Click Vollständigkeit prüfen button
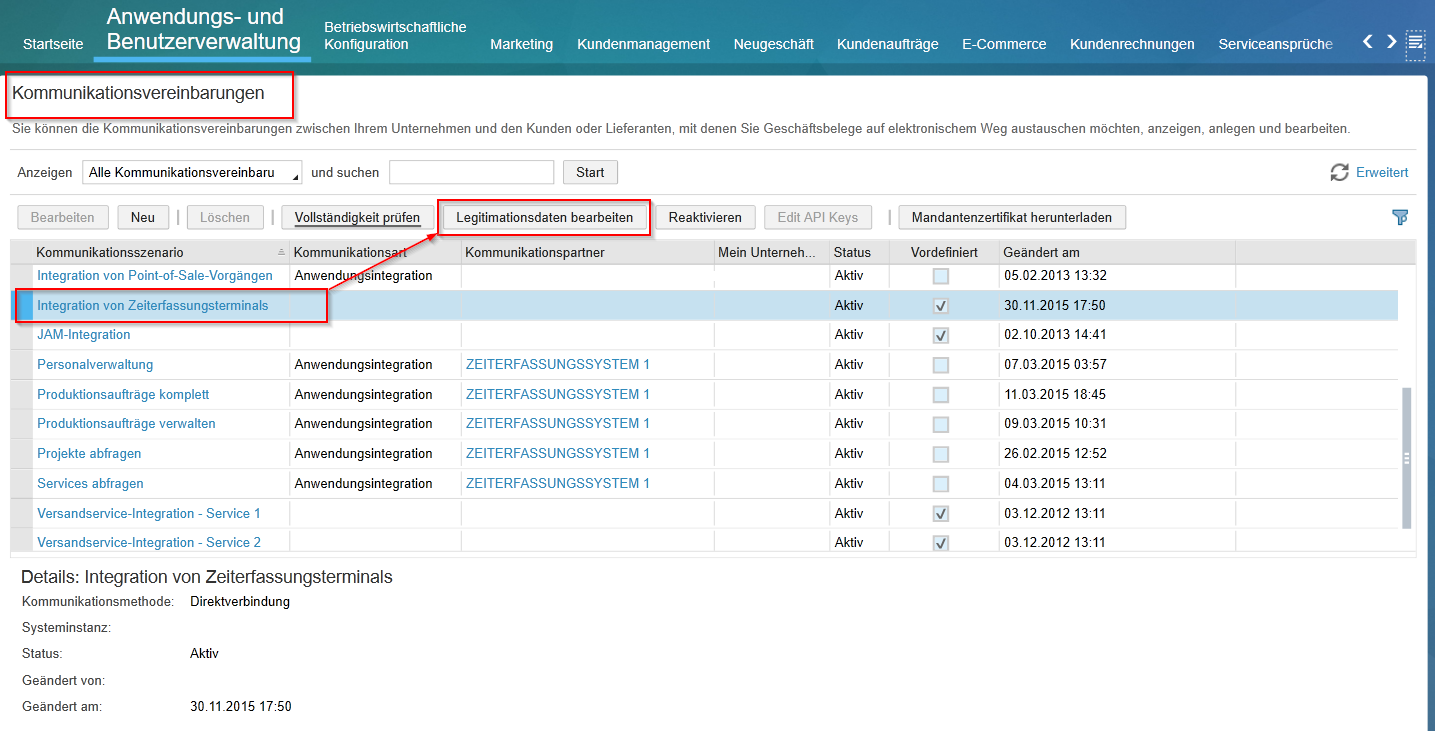 [x=357, y=217]
